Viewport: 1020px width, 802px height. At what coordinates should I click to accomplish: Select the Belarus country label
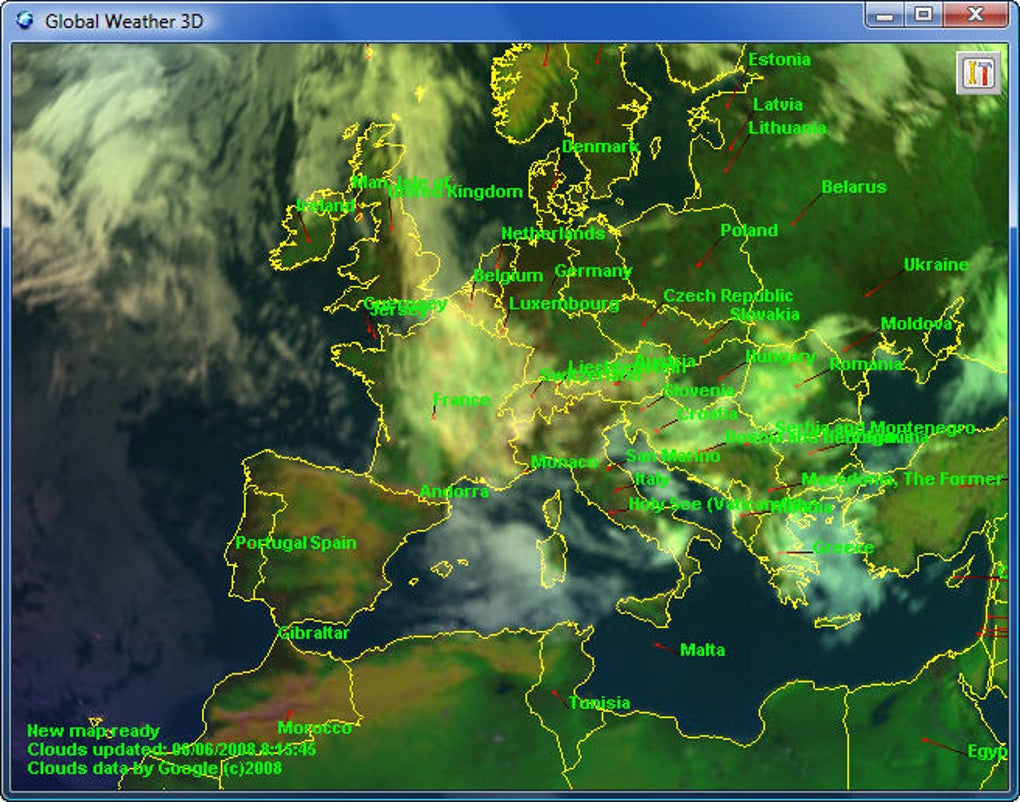coord(853,187)
